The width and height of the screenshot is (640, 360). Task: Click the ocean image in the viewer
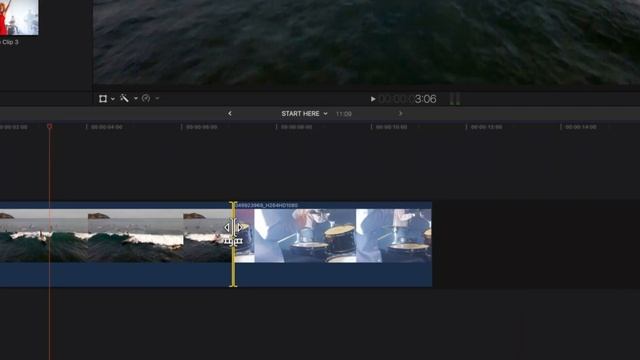367,42
